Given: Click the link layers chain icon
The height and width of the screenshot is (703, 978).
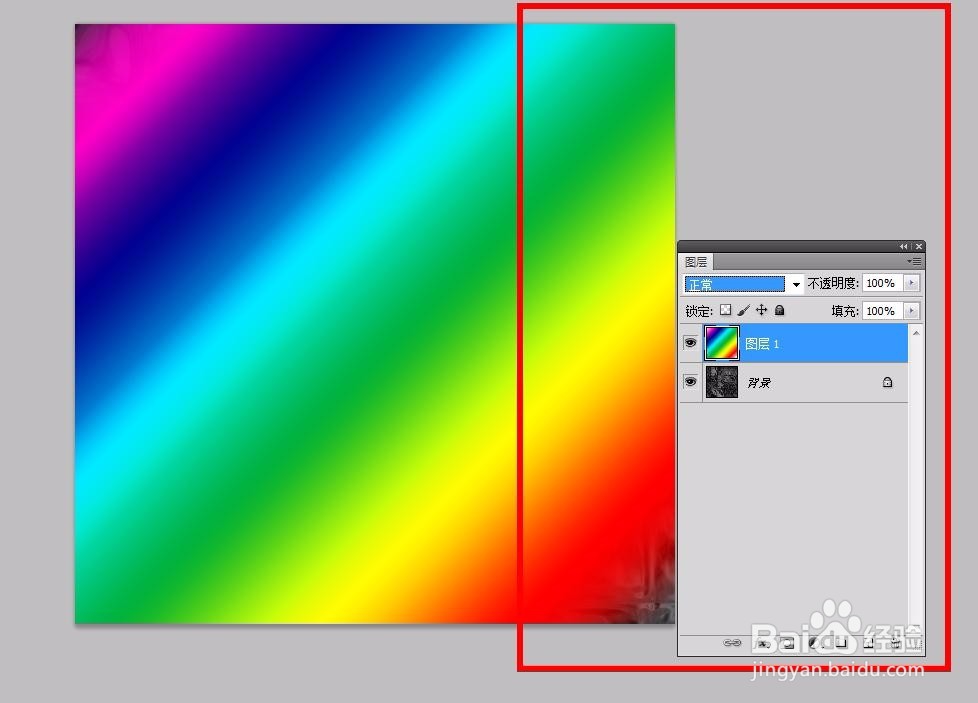Looking at the screenshot, I should pos(732,642).
